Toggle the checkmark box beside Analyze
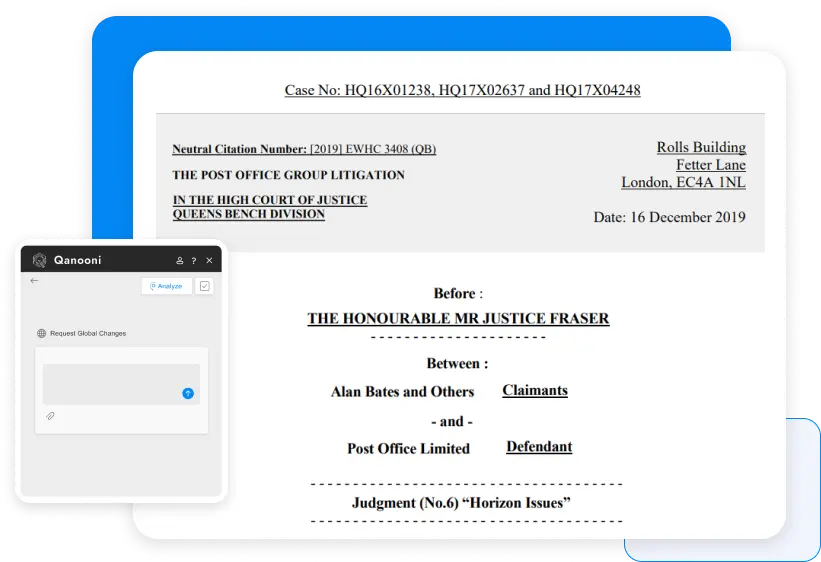 (x=204, y=286)
